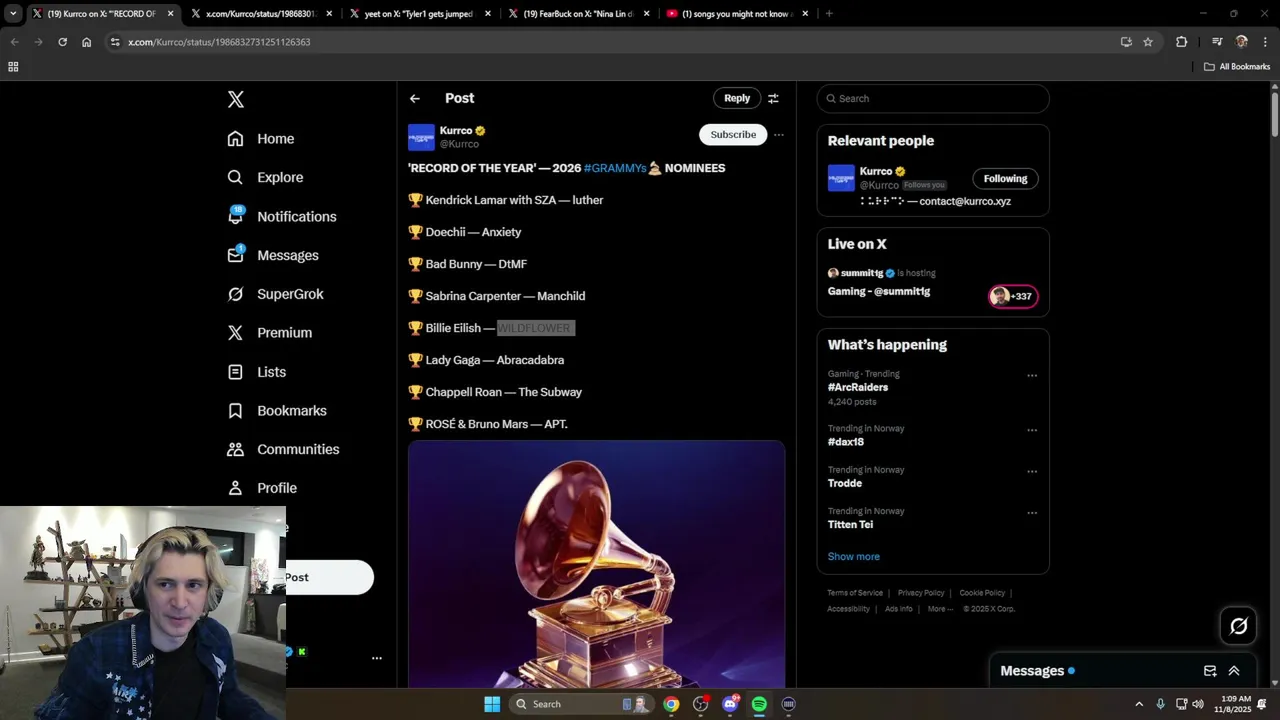Open Spotify from the taskbar
Screen dimensions: 1280x720
759,704
